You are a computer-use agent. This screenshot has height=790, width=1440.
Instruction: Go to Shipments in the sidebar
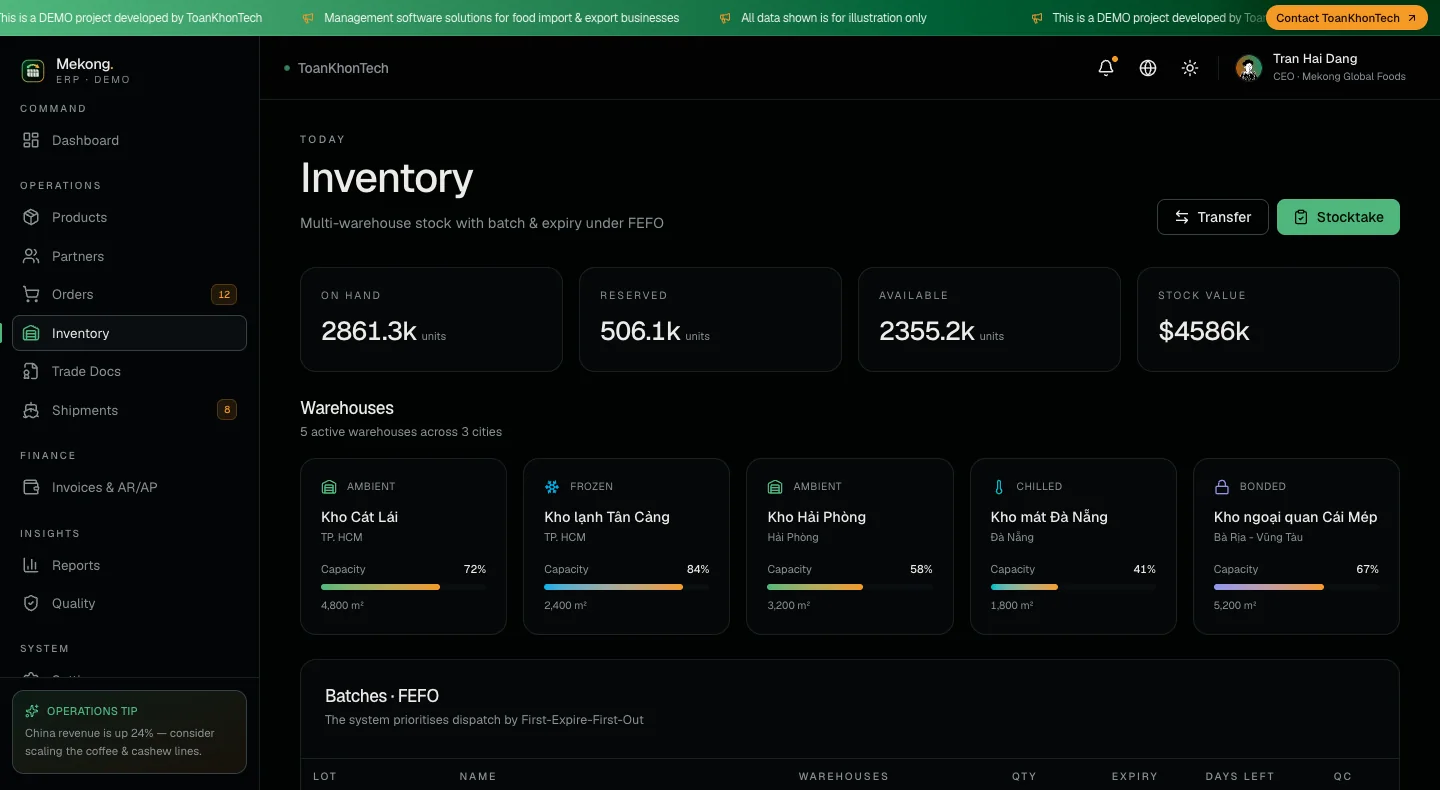129,411
